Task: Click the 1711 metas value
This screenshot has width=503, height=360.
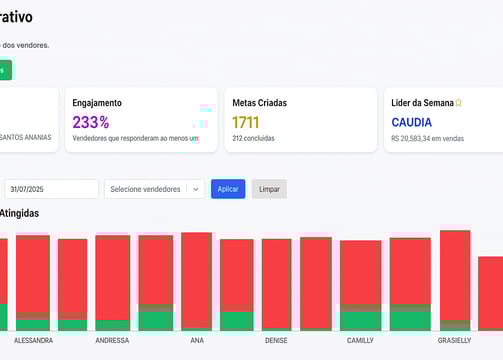Action: [x=246, y=122]
